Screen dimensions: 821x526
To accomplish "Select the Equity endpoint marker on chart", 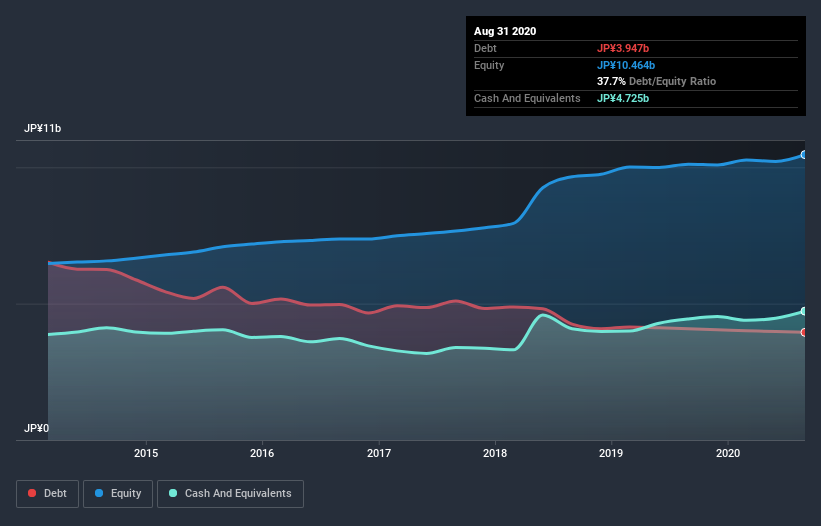I will [x=804, y=155].
